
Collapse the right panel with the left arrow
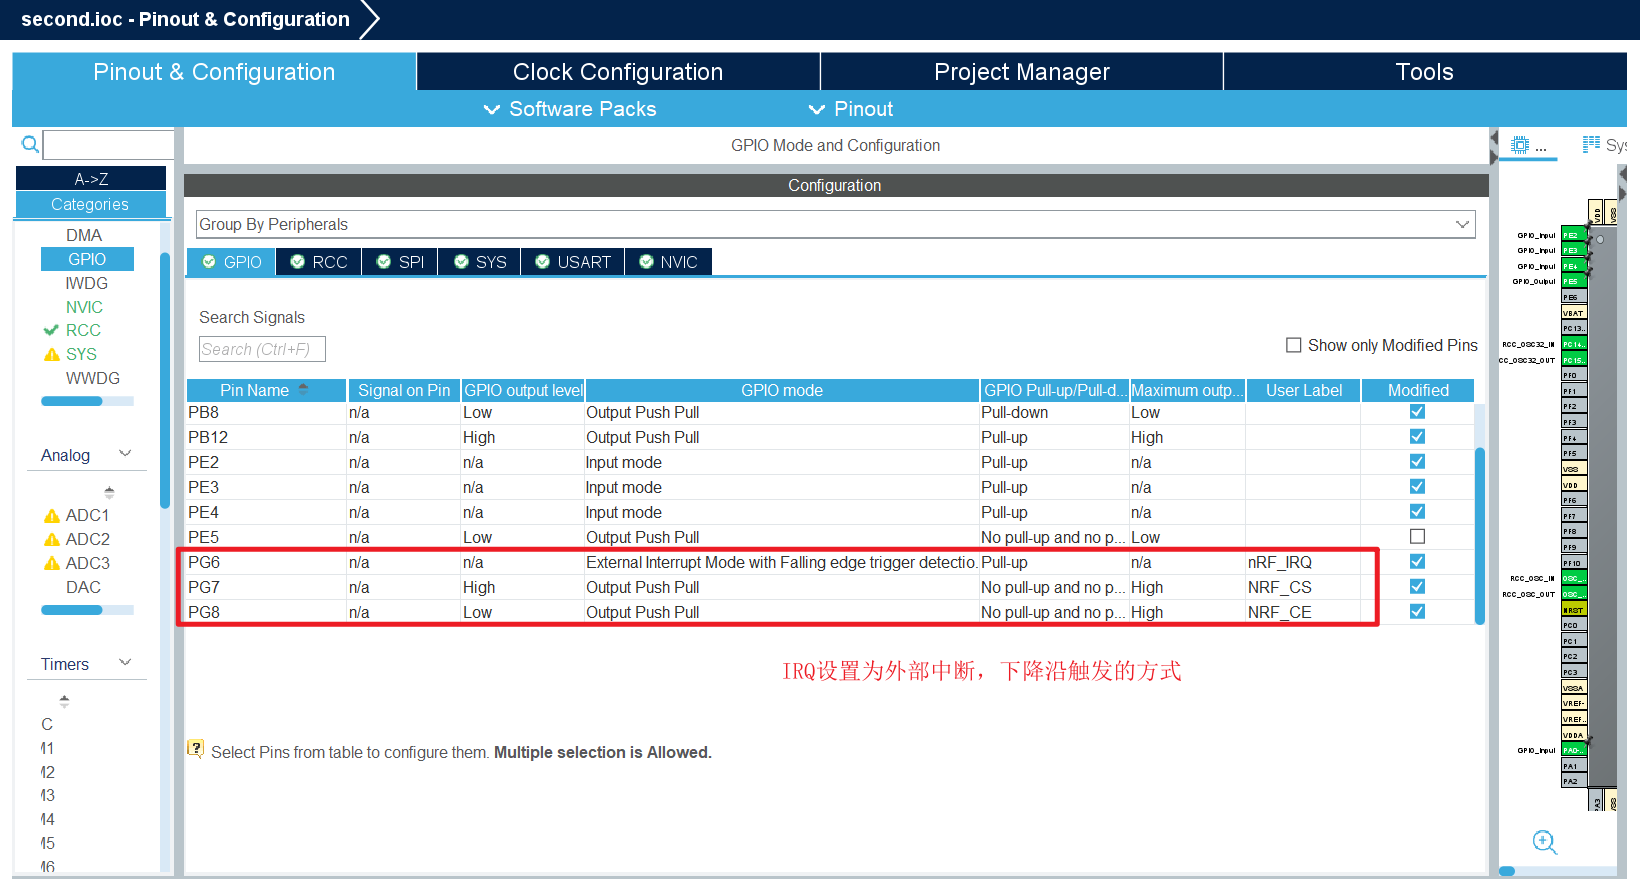[x=1494, y=137]
